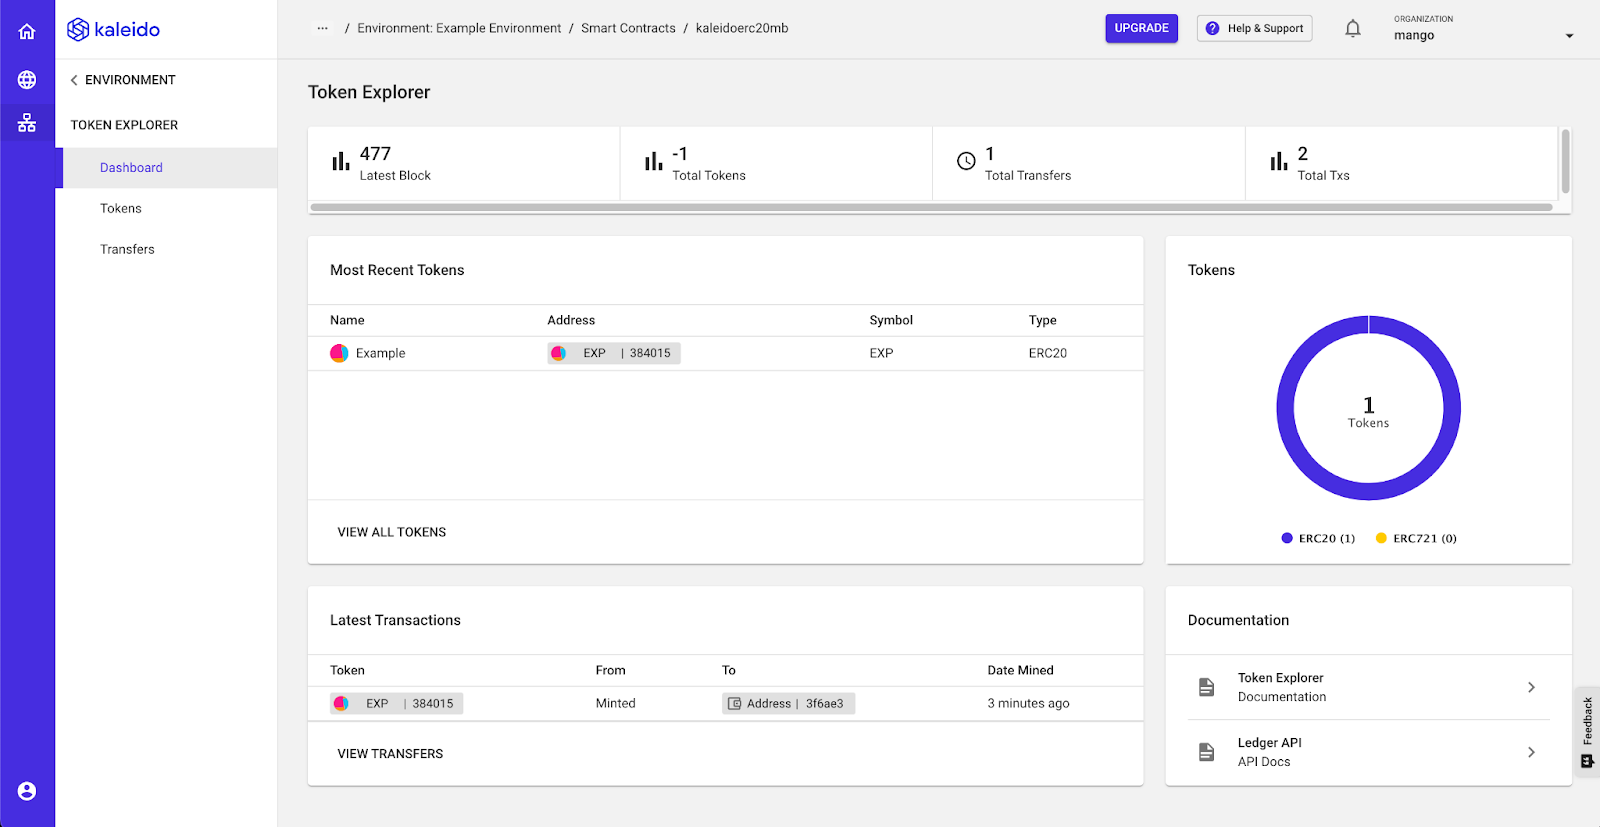The height and width of the screenshot is (827, 1600).
Task: Select Dashboard in sidebar
Action: (167, 168)
